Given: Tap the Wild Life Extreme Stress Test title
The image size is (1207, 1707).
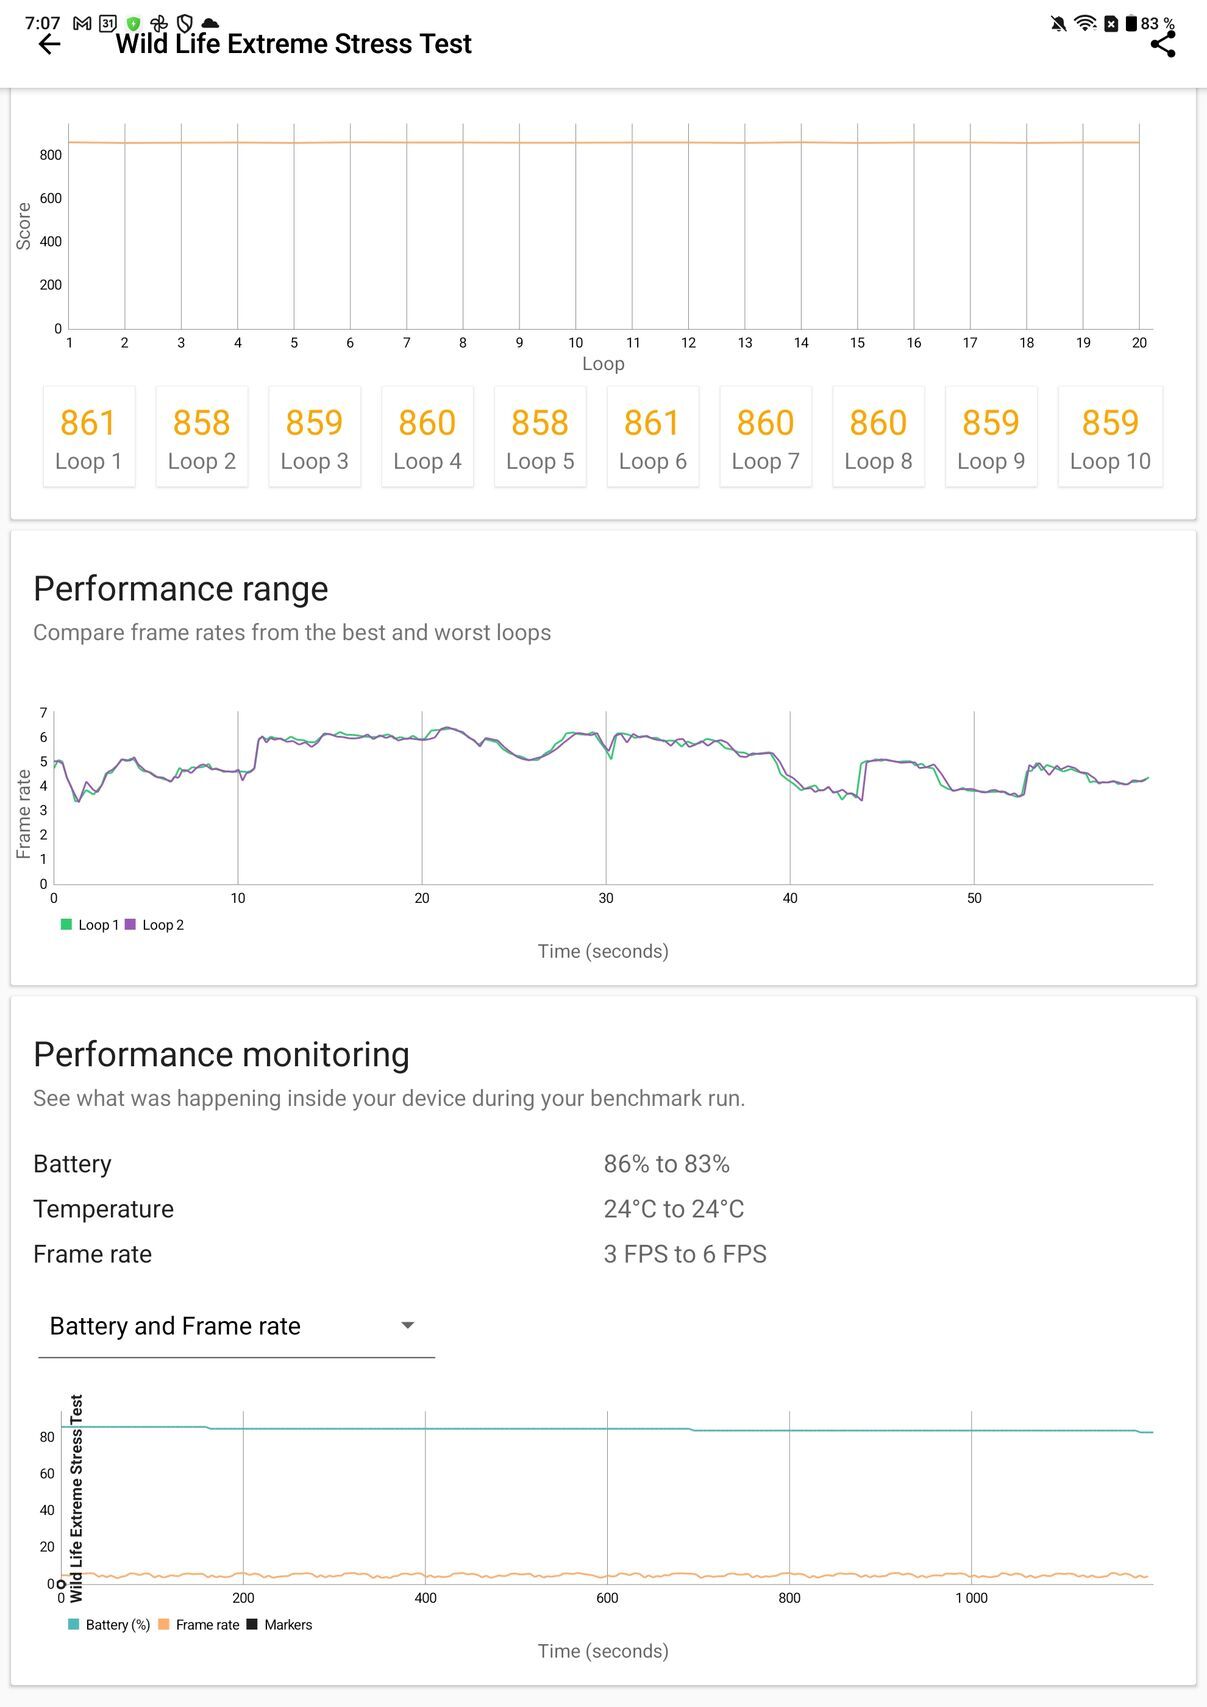Looking at the screenshot, I should (x=293, y=44).
